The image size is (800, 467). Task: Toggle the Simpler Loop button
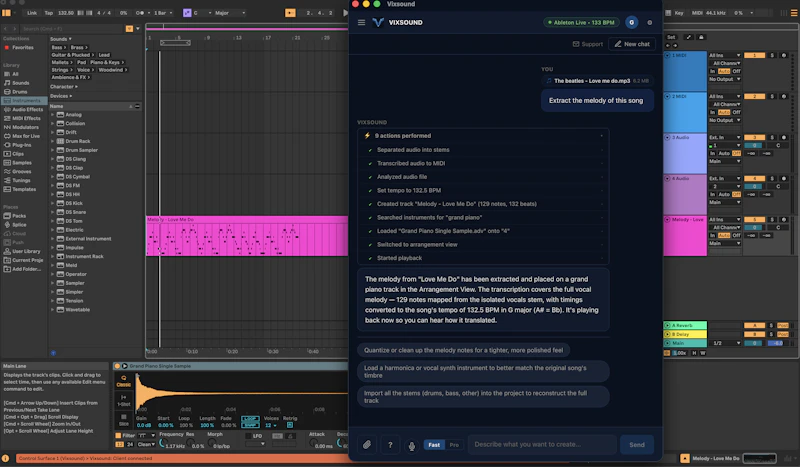[x=250, y=419]
